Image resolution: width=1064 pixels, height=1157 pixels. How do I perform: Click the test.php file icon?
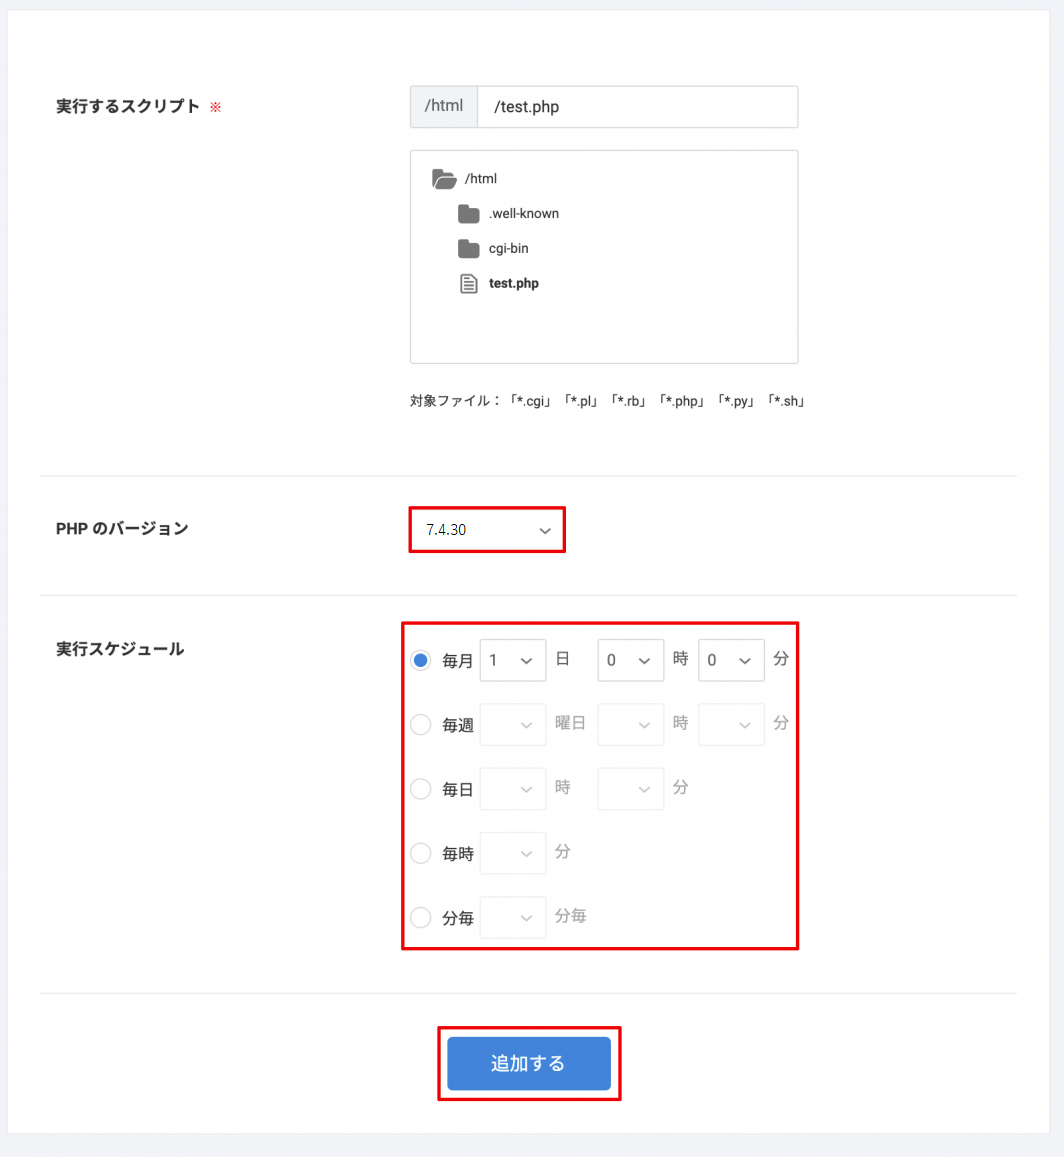(469, 284)
